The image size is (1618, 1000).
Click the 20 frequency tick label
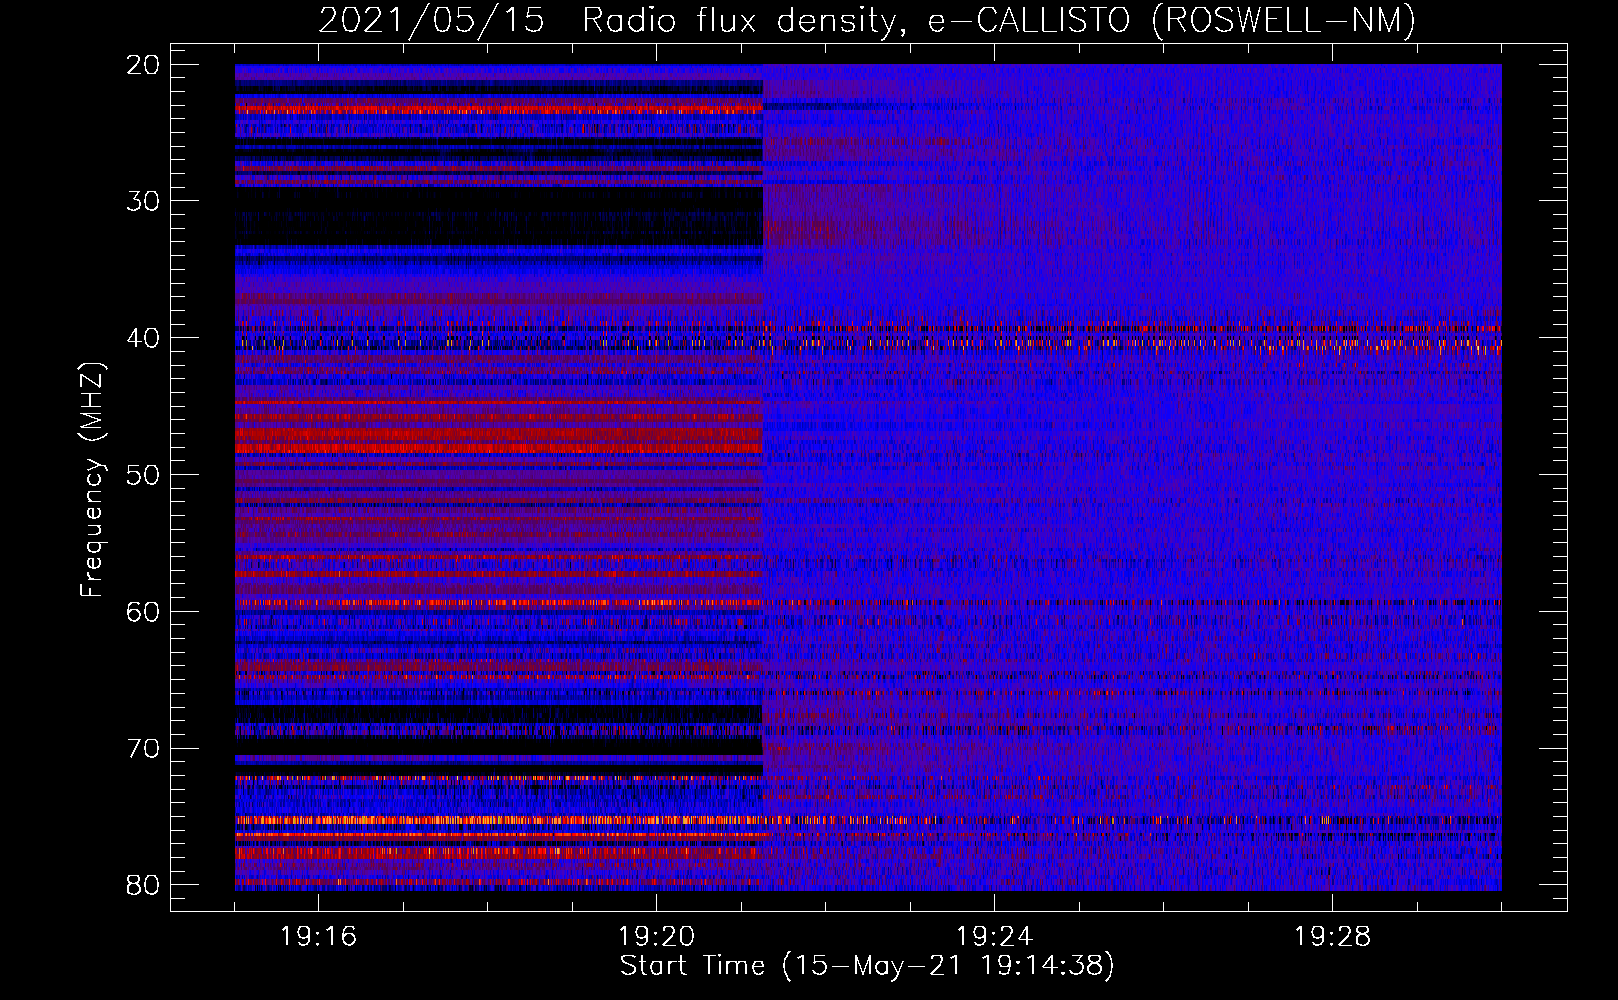click(x=144, y=65)
